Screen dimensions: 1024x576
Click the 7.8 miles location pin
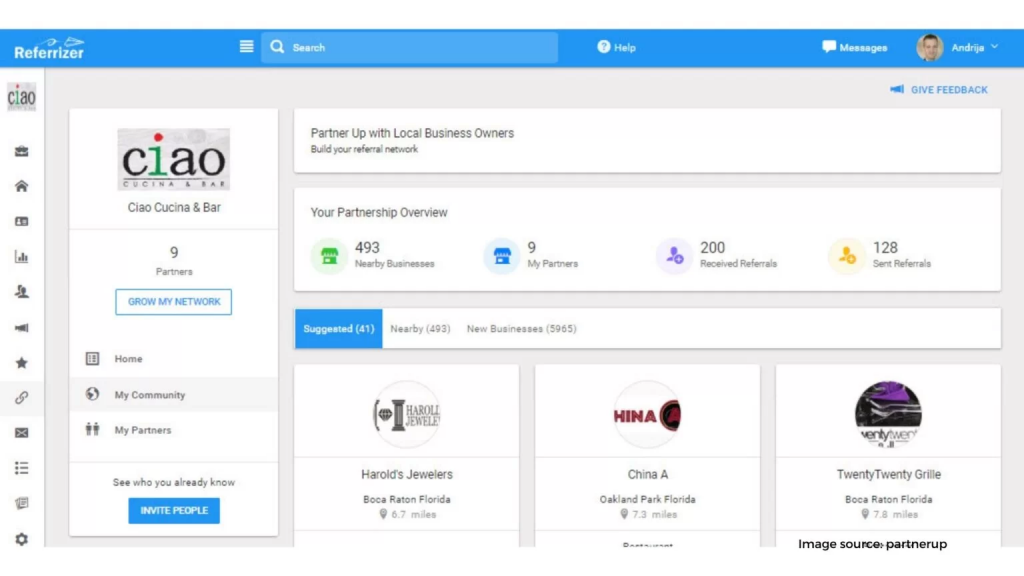click(x=865, y=514)
